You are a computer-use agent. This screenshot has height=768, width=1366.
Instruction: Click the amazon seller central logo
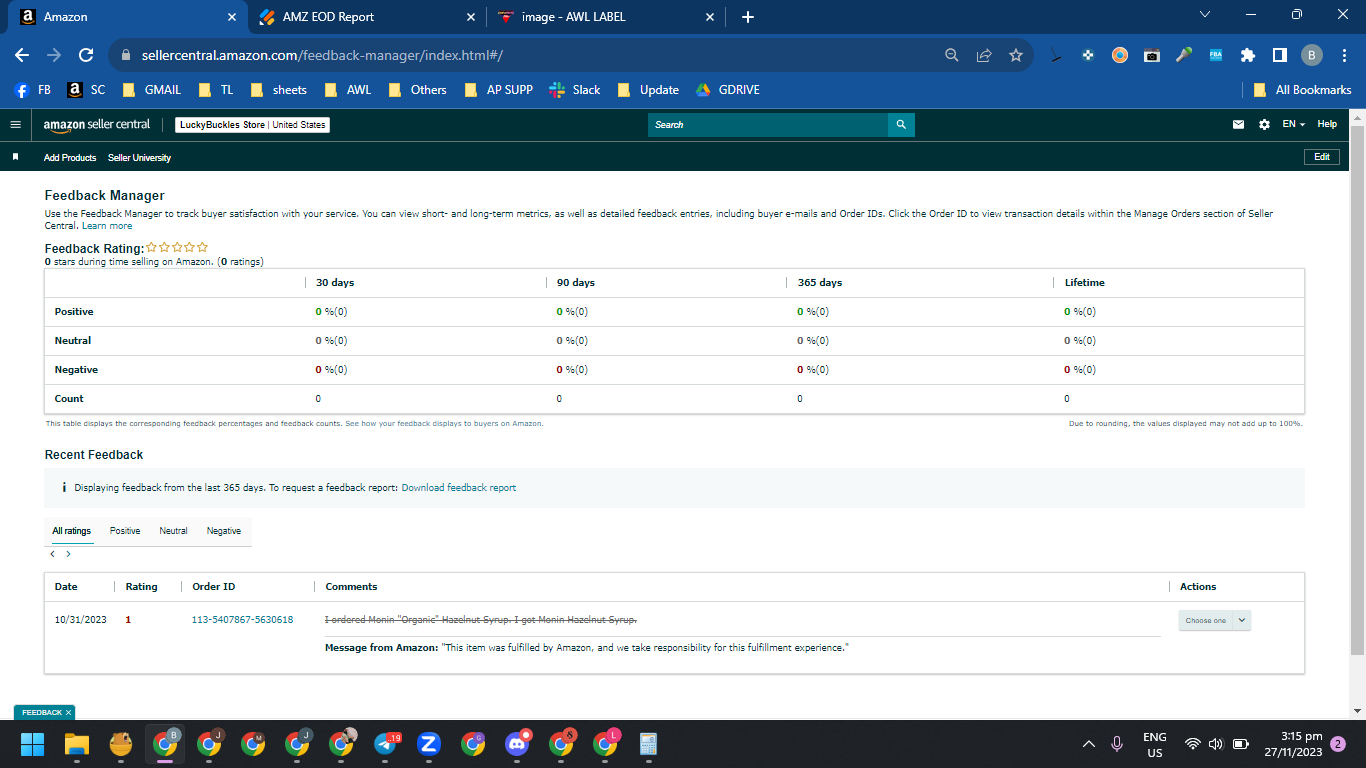click(x=97, y=125)
